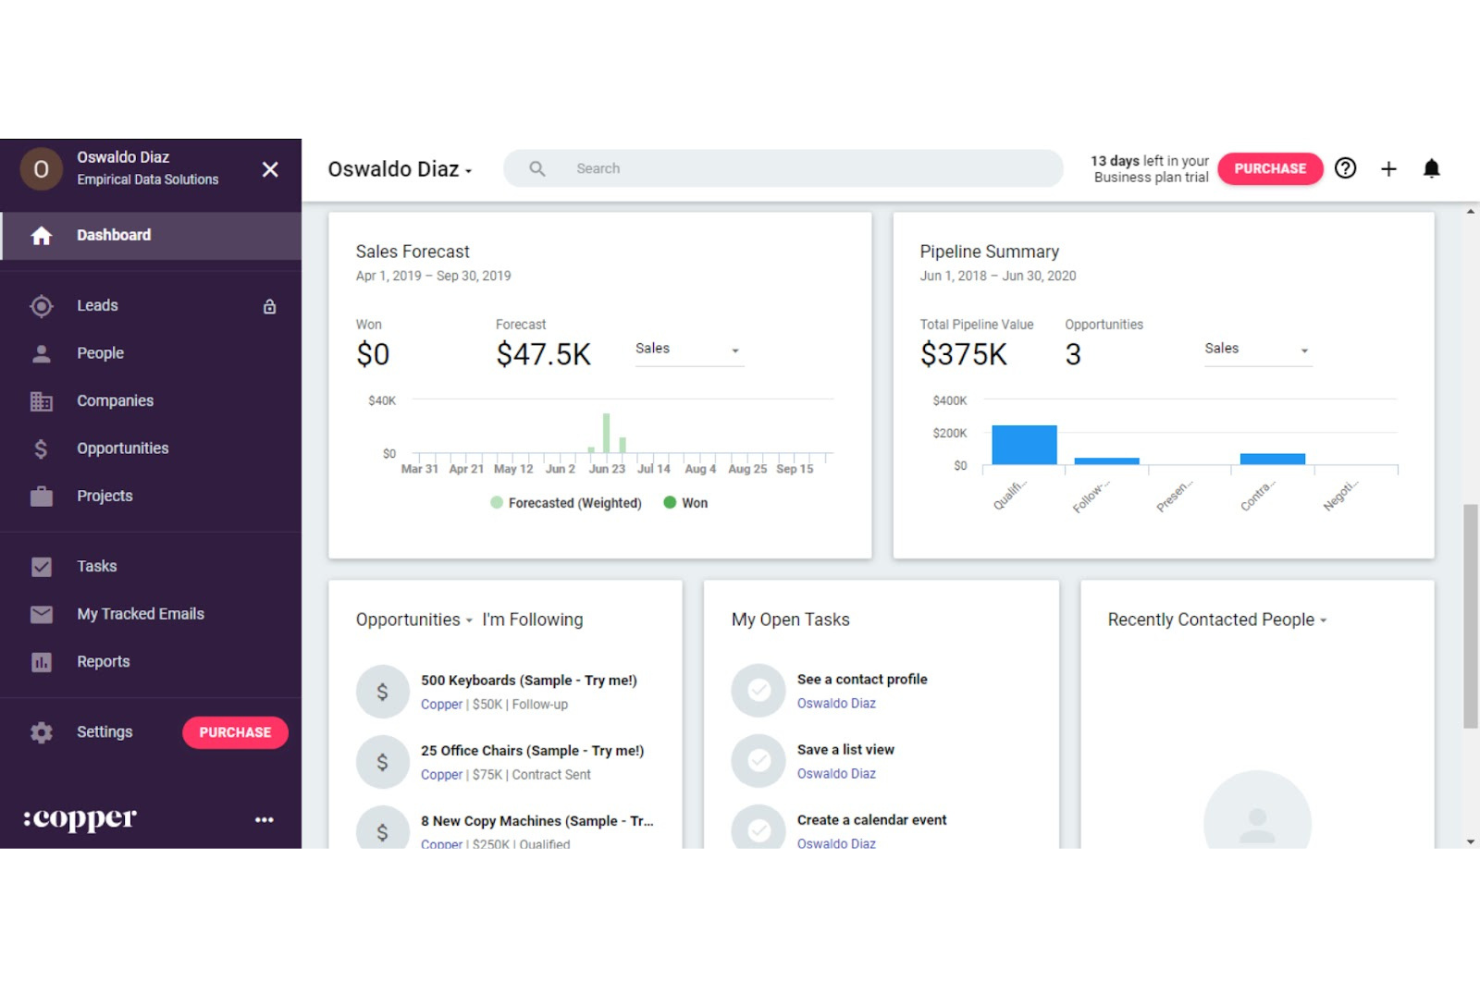Image resolution: width=1480 pixels, height=987 pixels.
Task: Click the plus icon in the top bar
Action: click(x=1389, y=168)
